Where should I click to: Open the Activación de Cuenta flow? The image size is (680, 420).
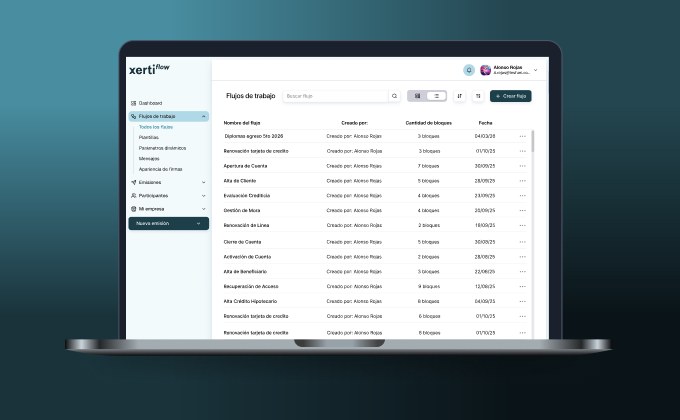(x=247, y=257)
